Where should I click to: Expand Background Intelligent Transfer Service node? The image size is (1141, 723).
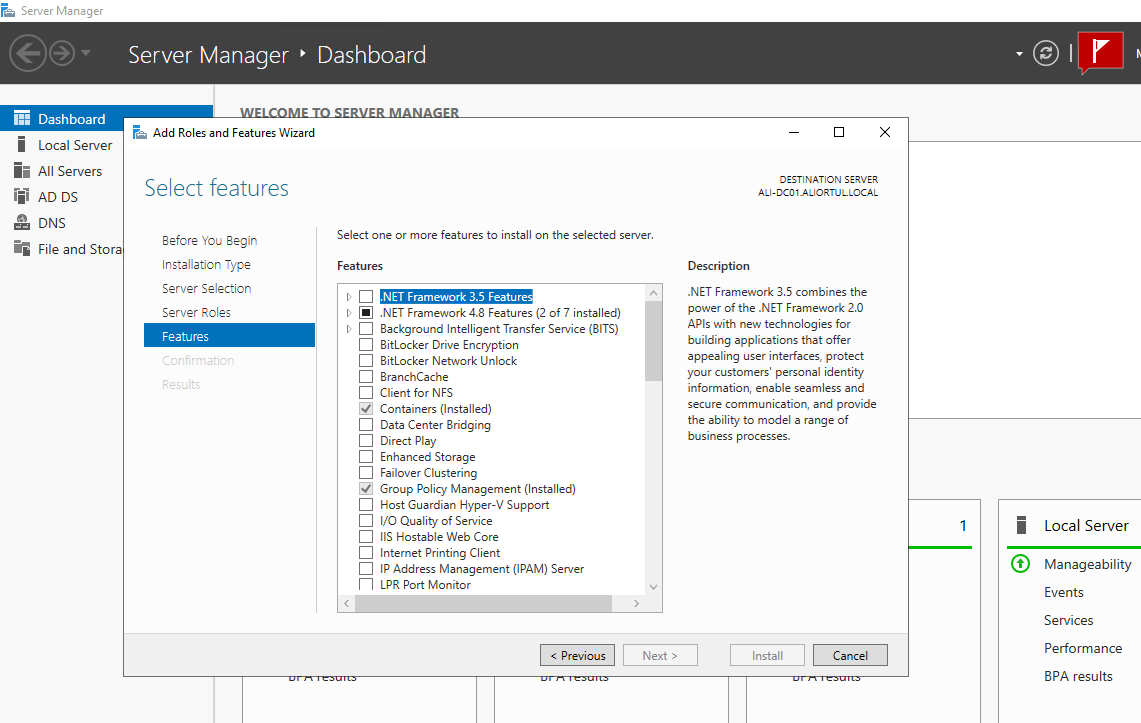tap(349, 329)
